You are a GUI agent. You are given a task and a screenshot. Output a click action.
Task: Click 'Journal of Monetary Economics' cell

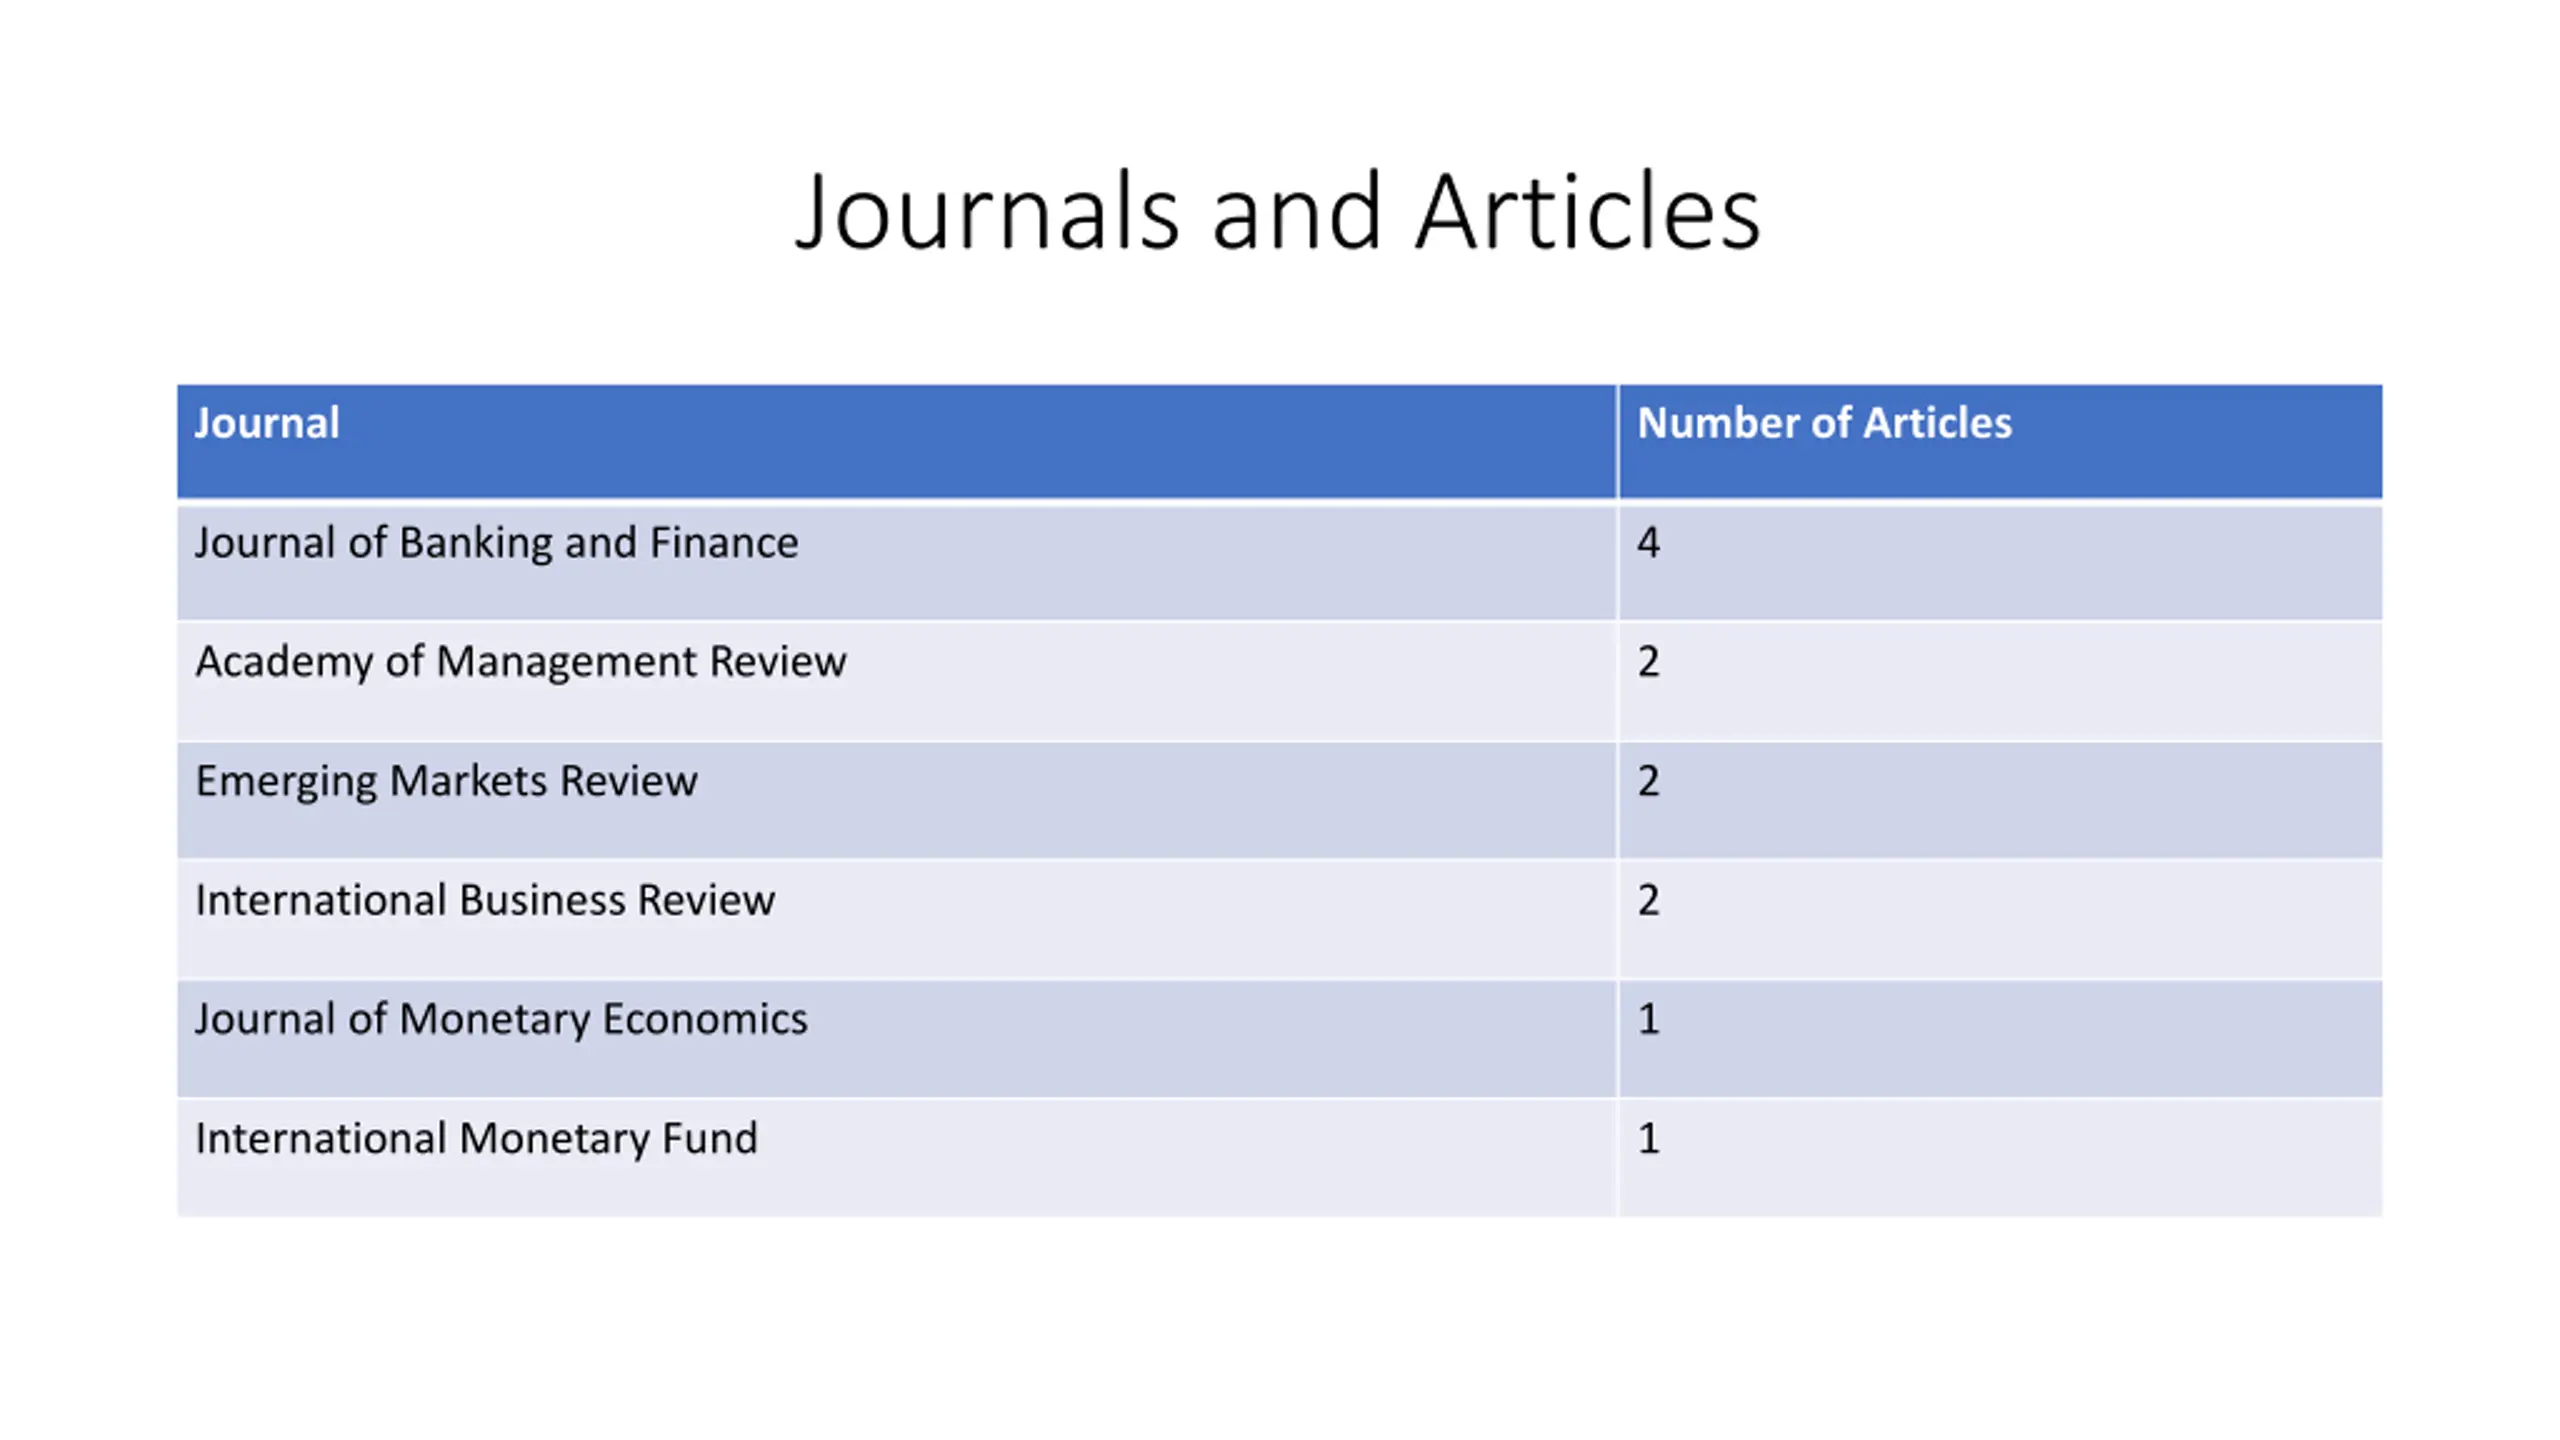[x=897, y=1038]
